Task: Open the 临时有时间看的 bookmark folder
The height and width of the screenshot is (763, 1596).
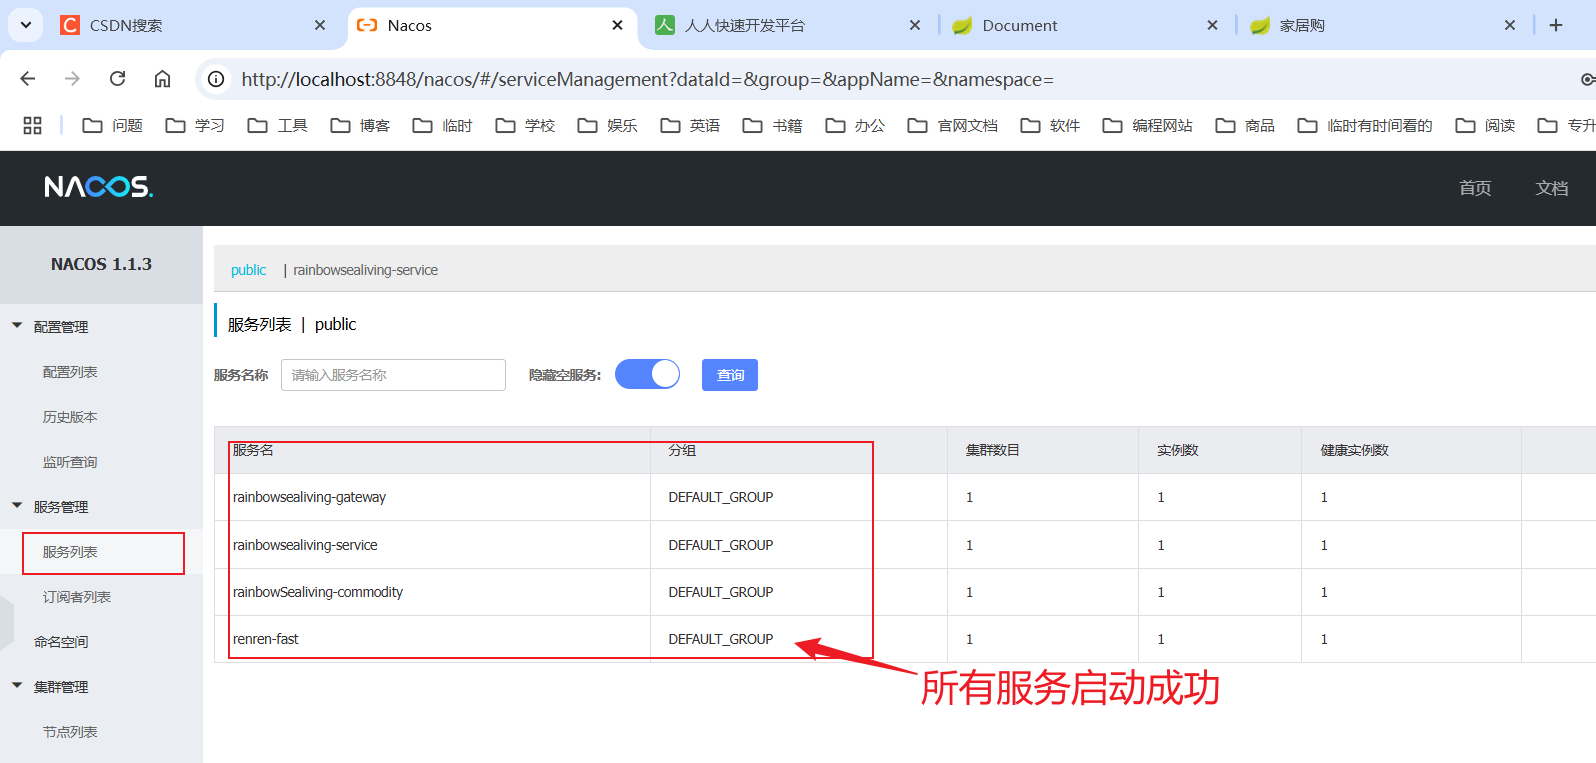Action: 1365,125
